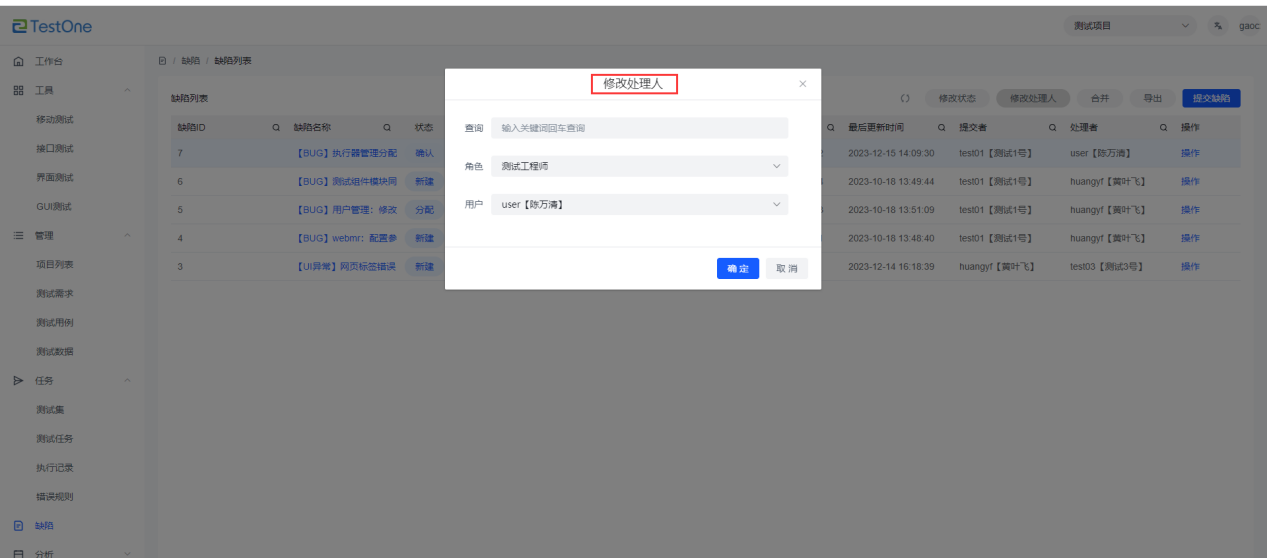Click the 查询 keyword search field
This screenshot has height=558, width=1267.
(639, 128)
